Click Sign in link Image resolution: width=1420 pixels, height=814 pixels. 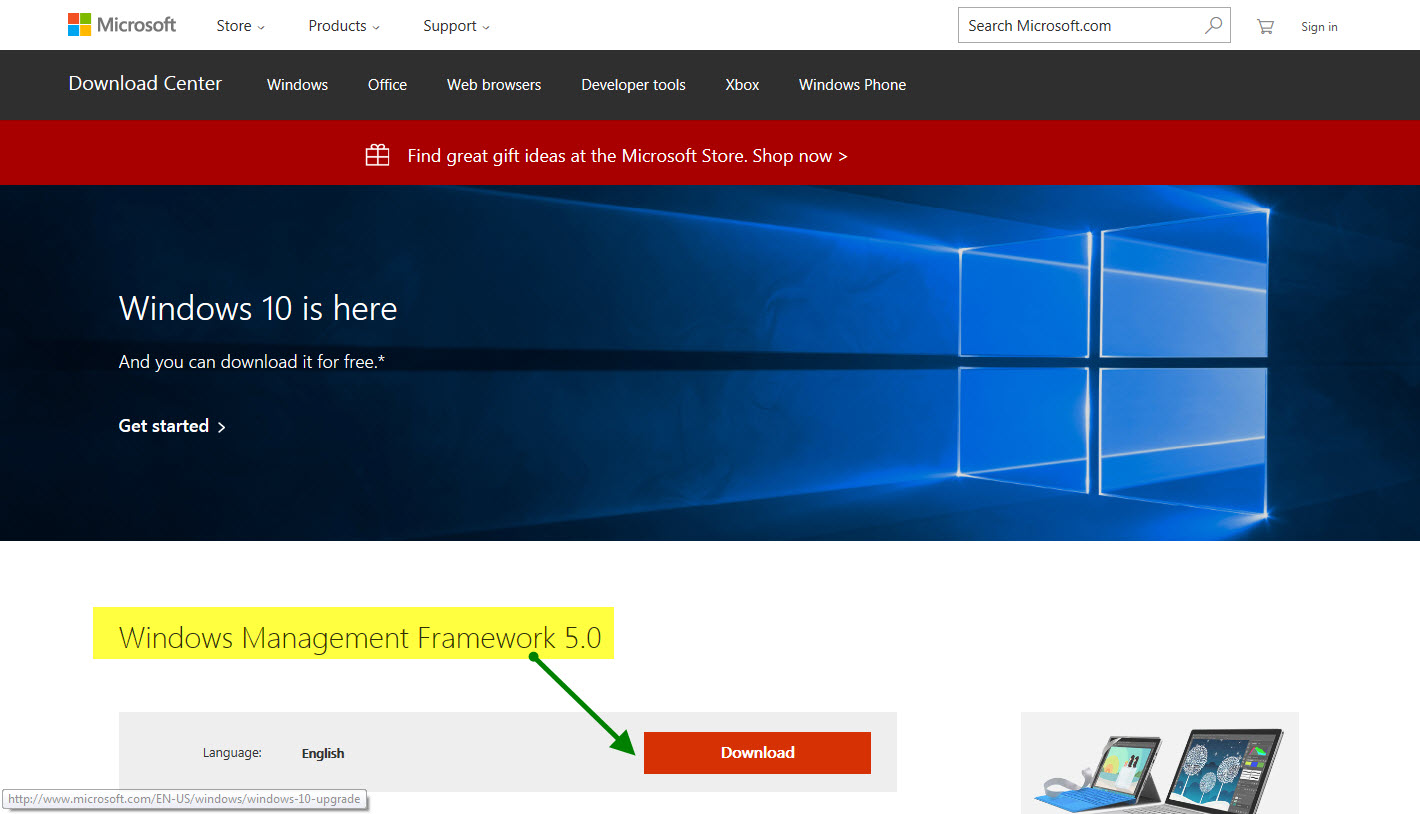(1319, 27)
